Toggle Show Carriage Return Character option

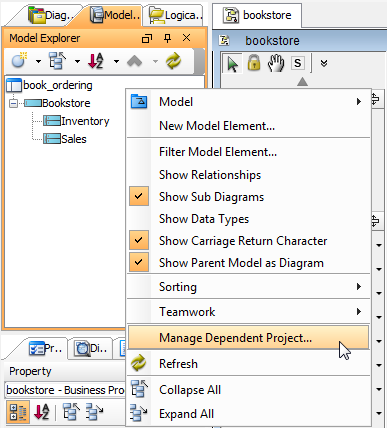[x=248, y=241]
